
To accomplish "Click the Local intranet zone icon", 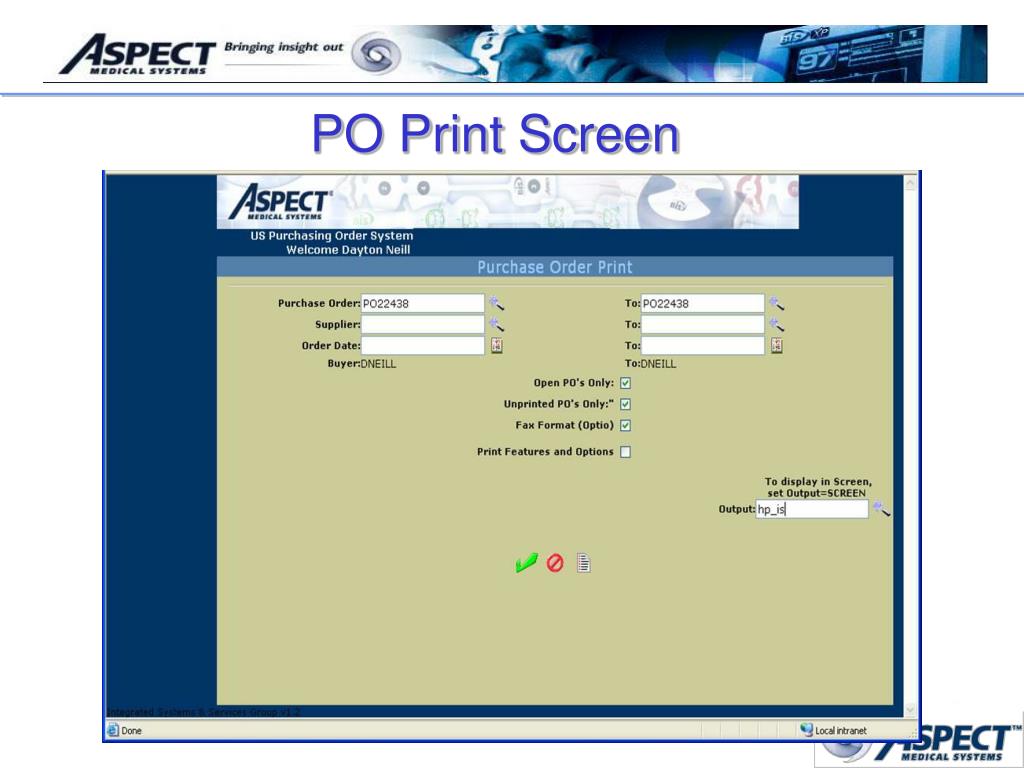I will (807, 729).
